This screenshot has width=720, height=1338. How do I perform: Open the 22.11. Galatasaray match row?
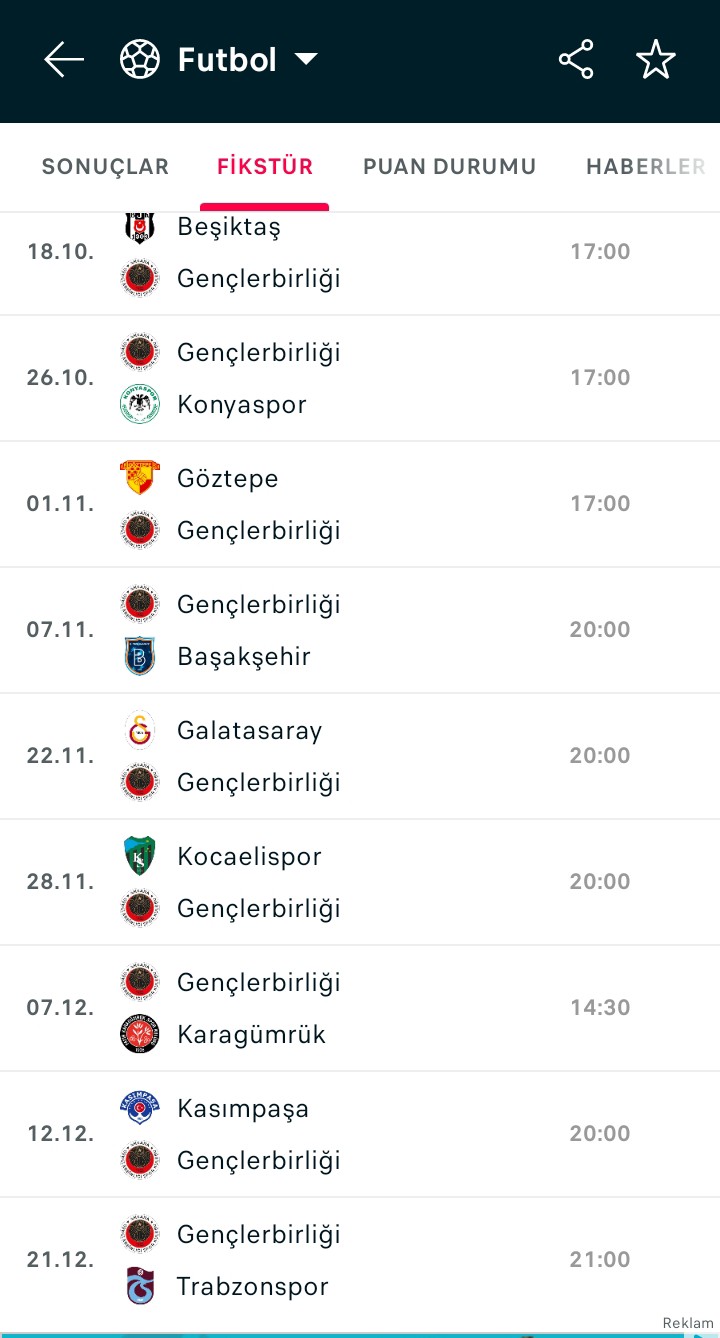tap(360, 756)
